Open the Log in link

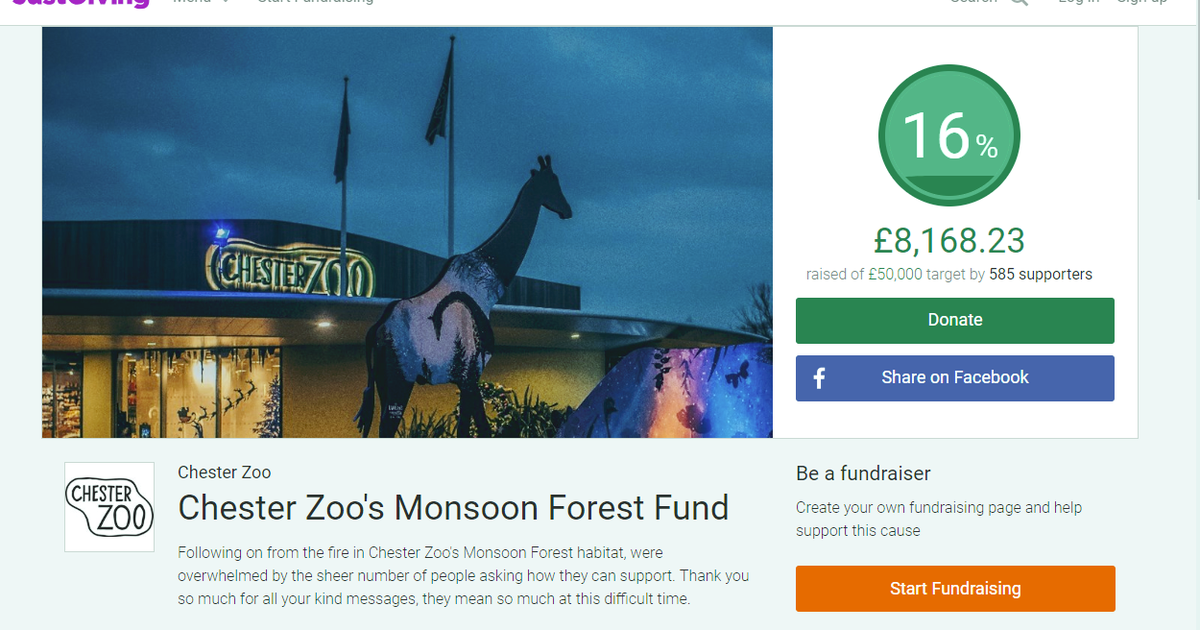pos(1078,3)
